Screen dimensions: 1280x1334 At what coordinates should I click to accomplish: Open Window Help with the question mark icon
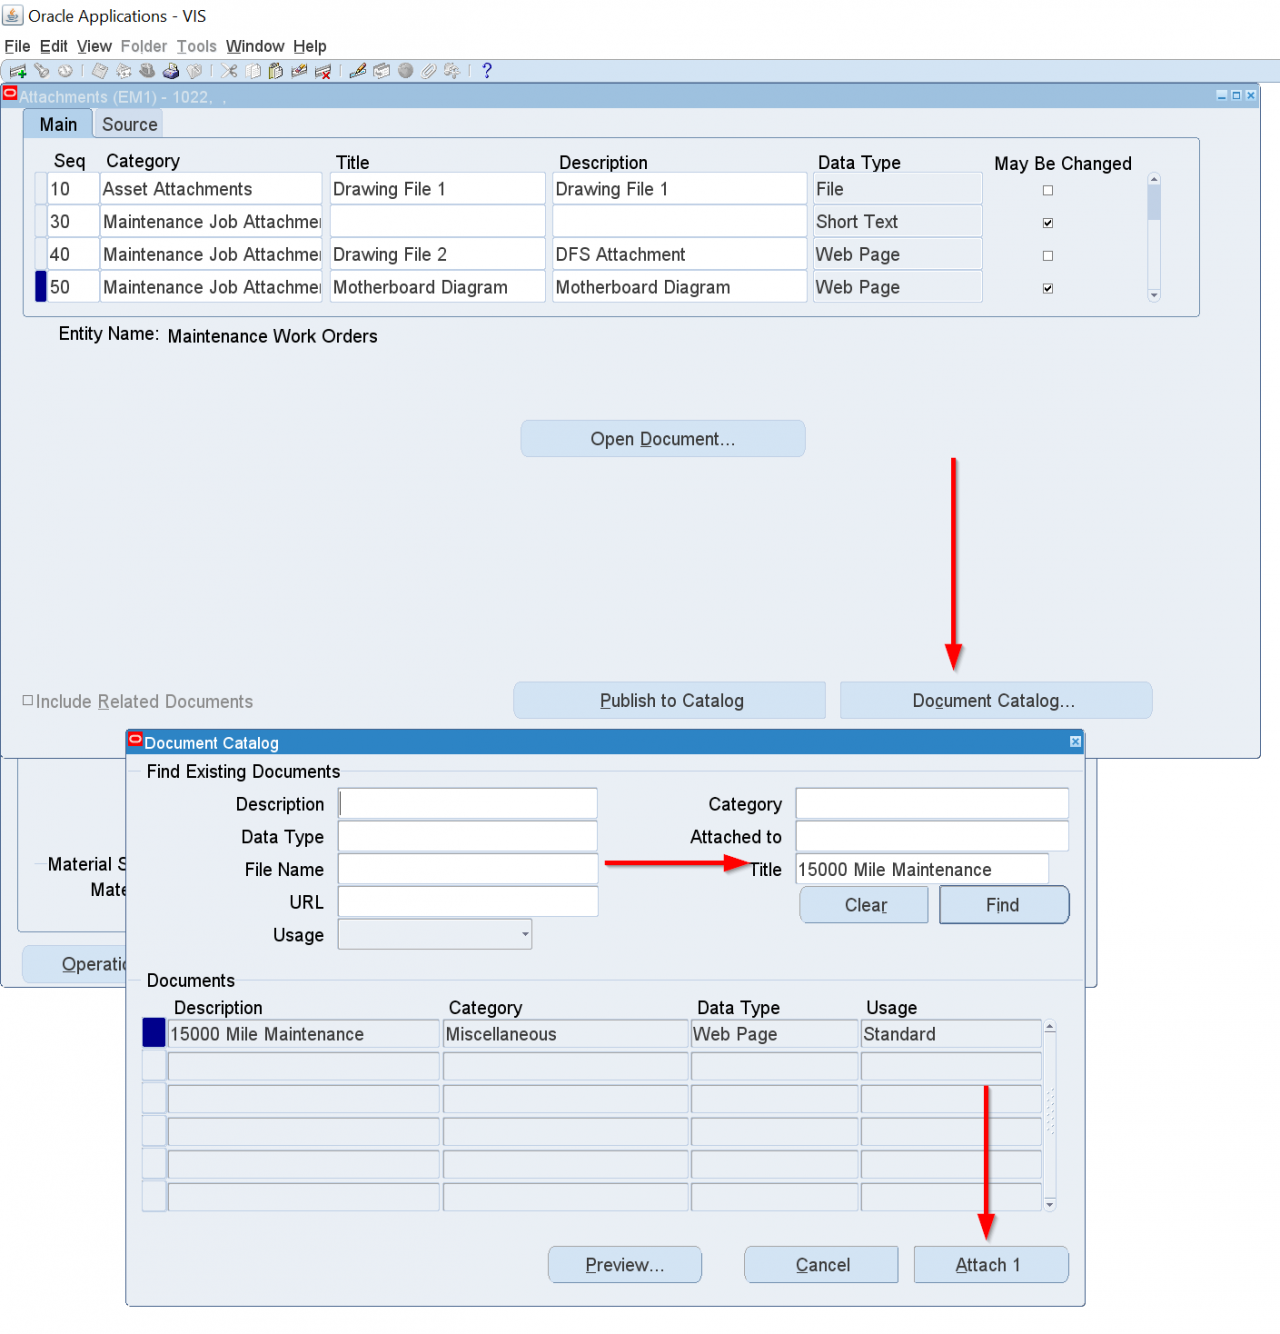pos(486,71)
